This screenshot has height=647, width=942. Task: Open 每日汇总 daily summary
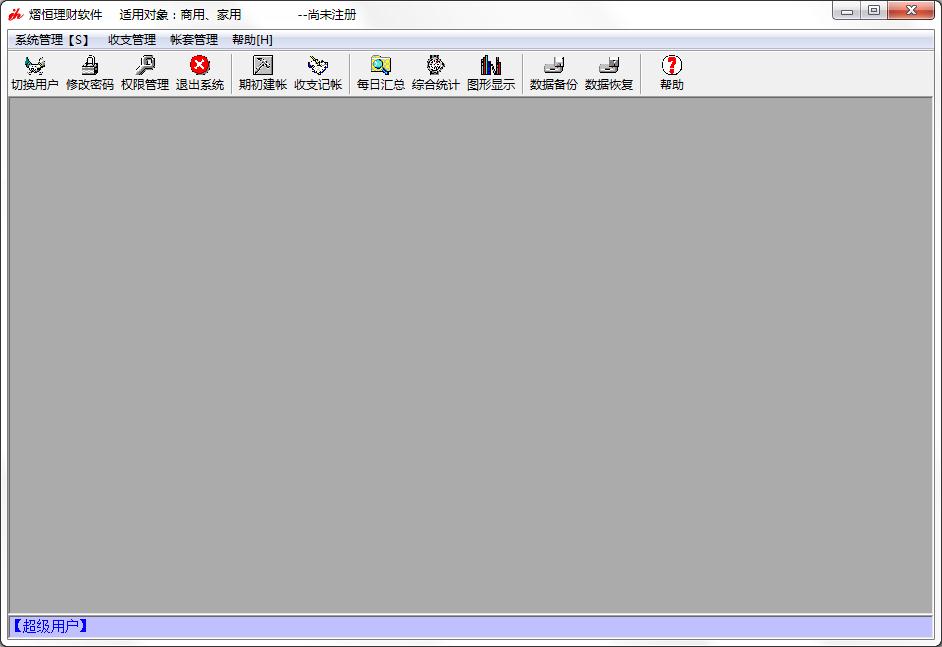coord(380,73)
